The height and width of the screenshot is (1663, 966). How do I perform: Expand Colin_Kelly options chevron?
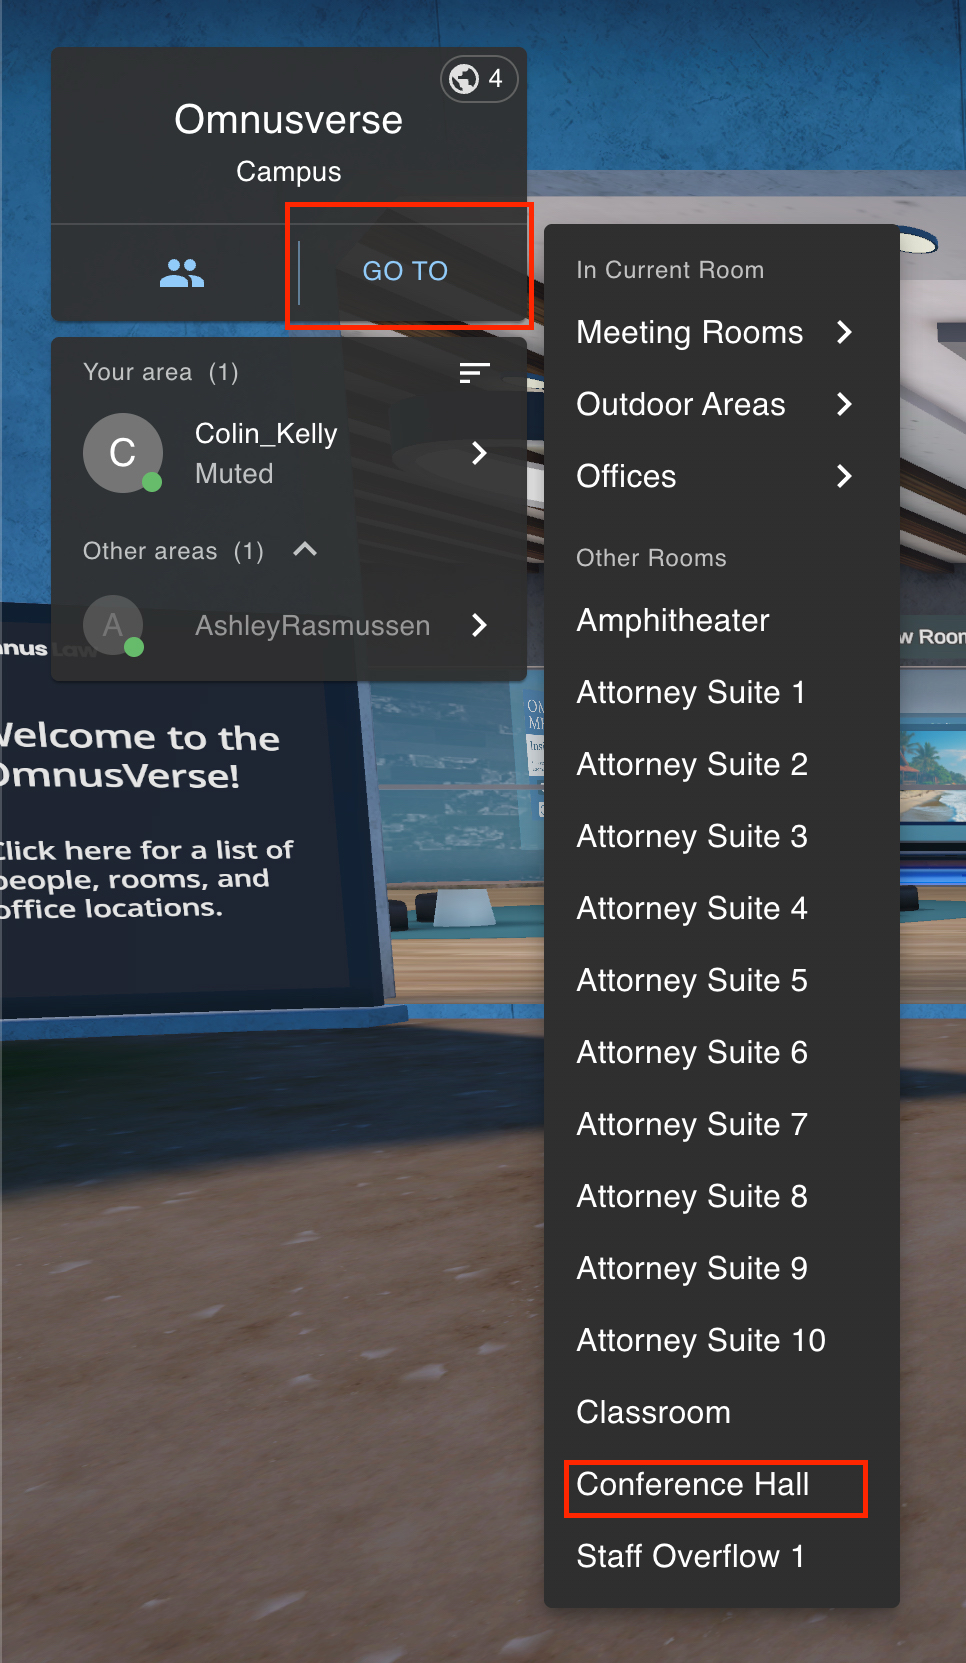(x=479, y=453)
